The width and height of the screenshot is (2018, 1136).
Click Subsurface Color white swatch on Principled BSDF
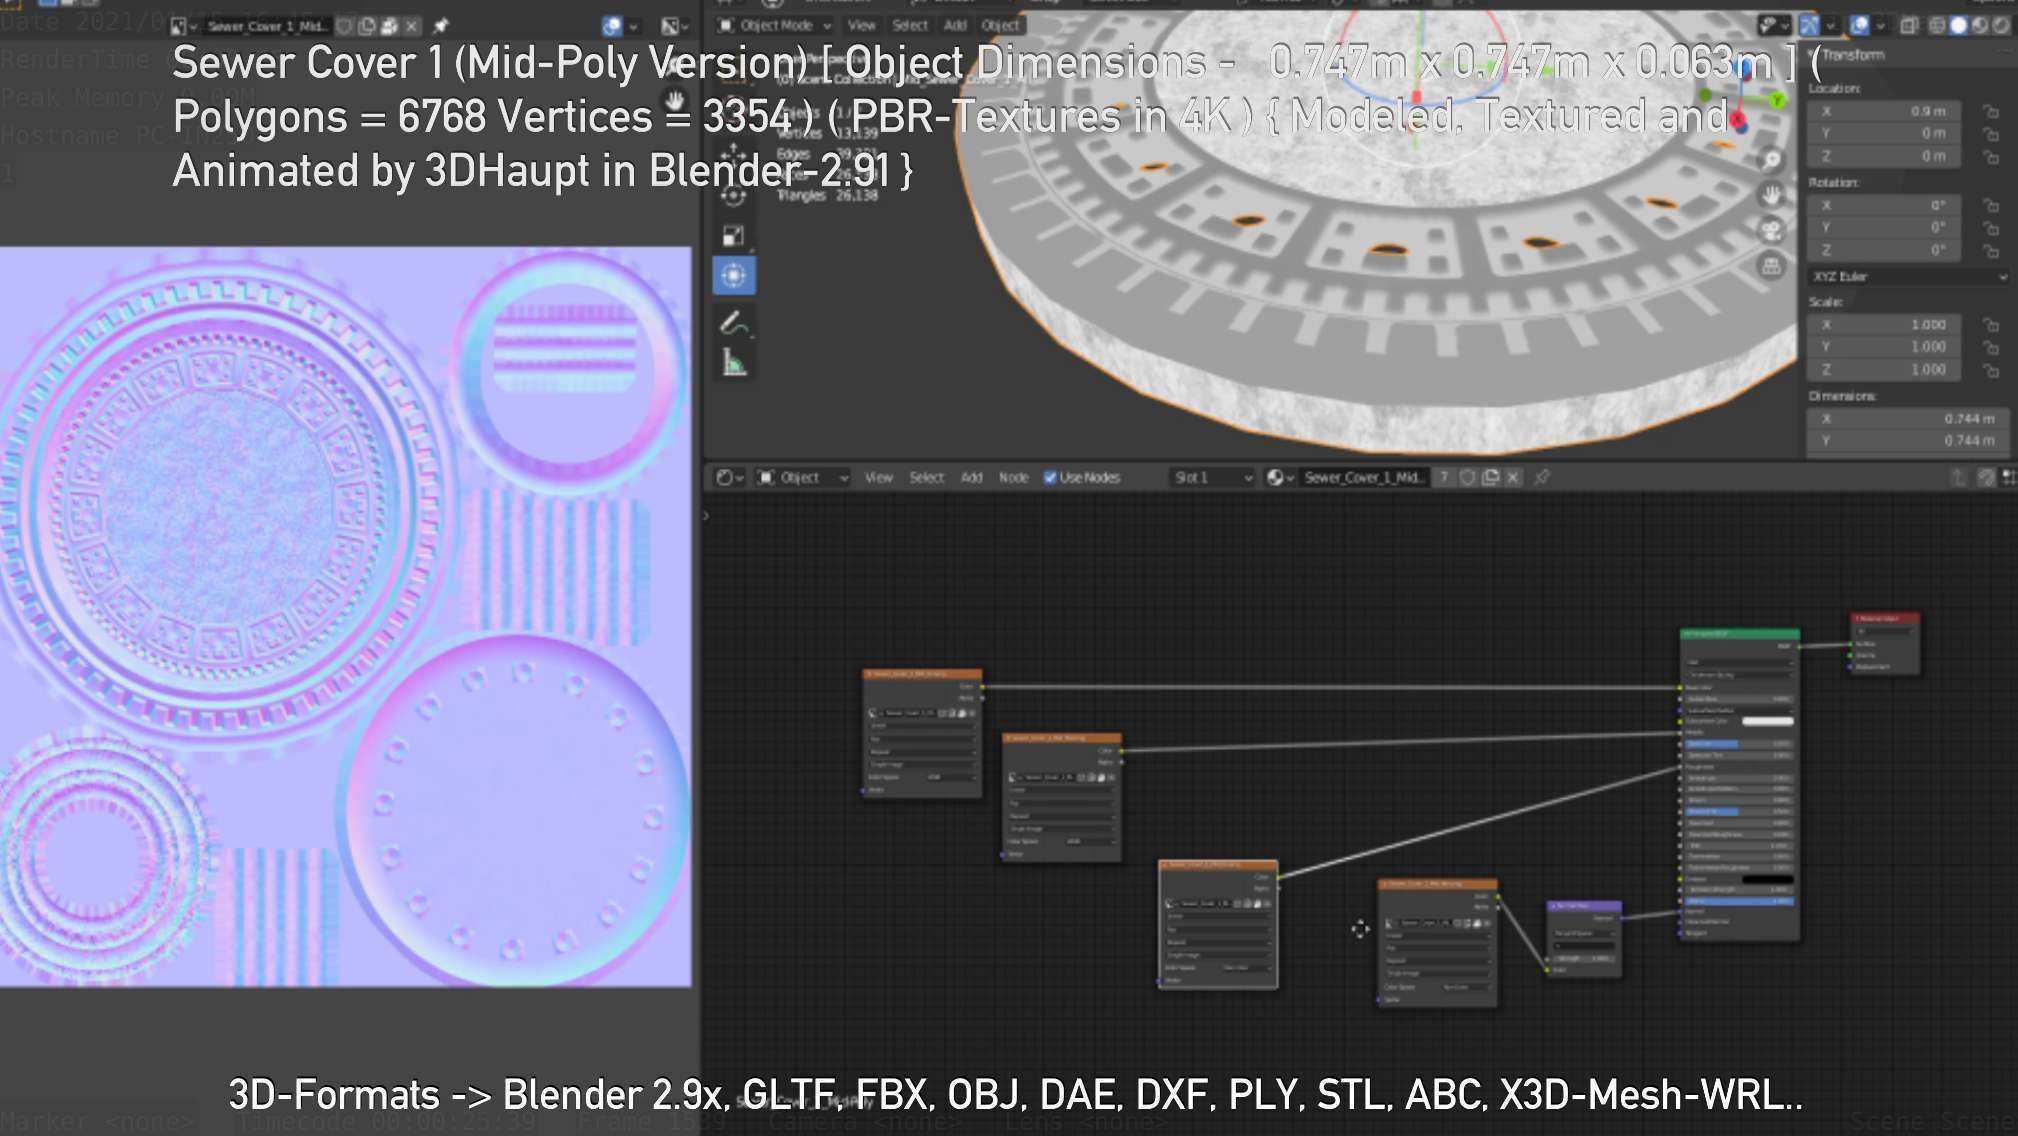coord(1767,721)
